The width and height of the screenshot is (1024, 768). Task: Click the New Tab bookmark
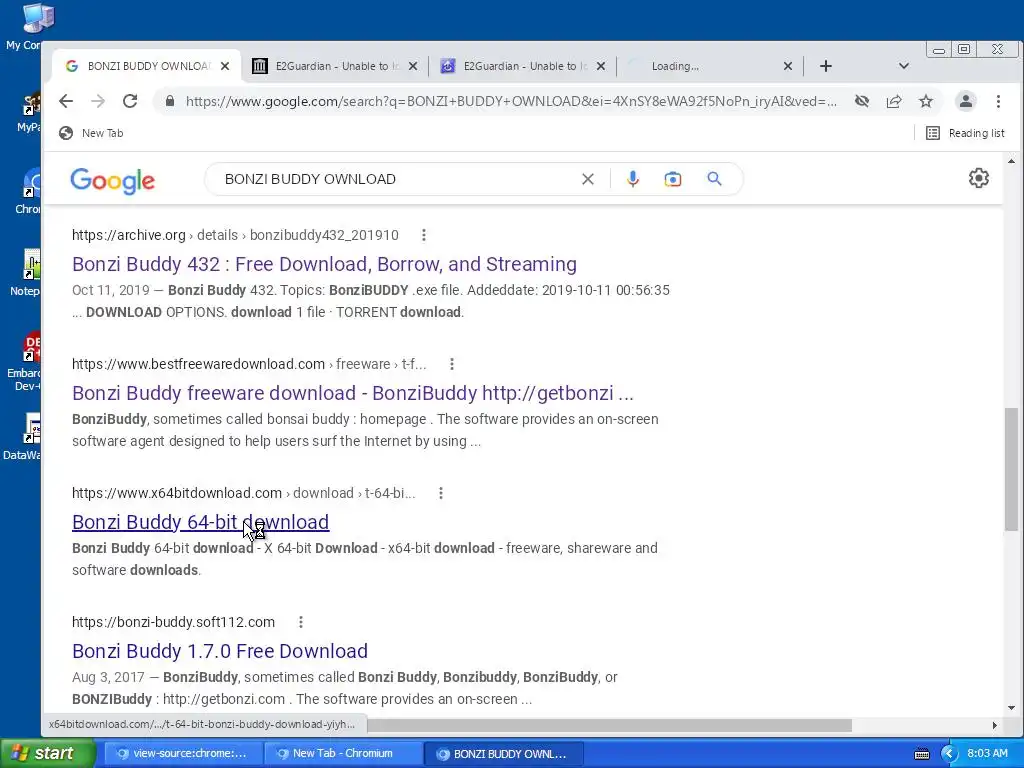pyautogui.click(x=91, y=133)
